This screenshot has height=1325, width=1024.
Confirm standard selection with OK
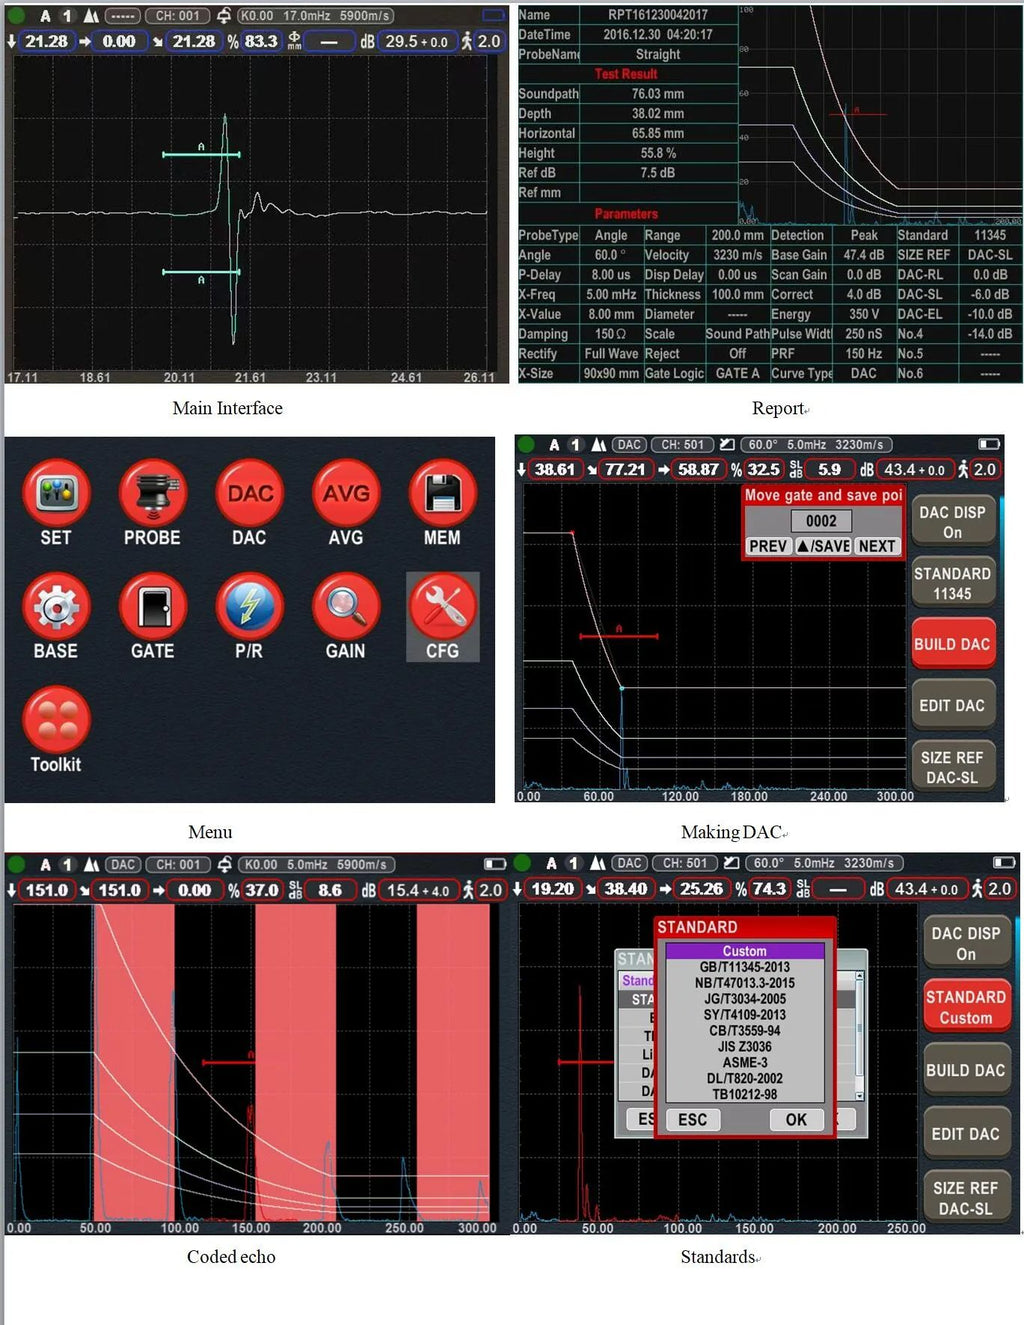(795, 1119)
